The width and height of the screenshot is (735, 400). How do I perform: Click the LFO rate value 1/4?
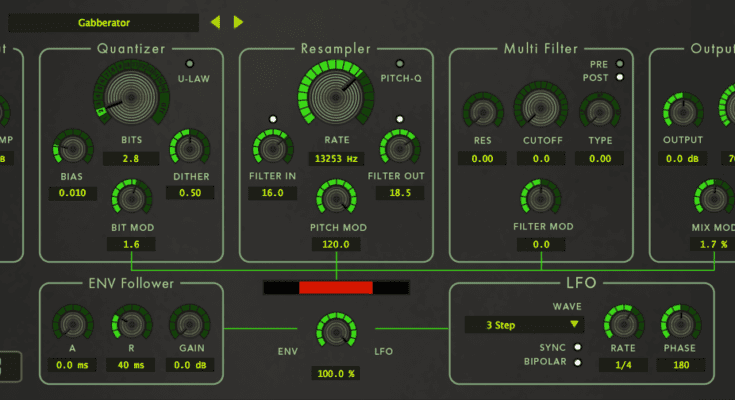pos(621,365)
